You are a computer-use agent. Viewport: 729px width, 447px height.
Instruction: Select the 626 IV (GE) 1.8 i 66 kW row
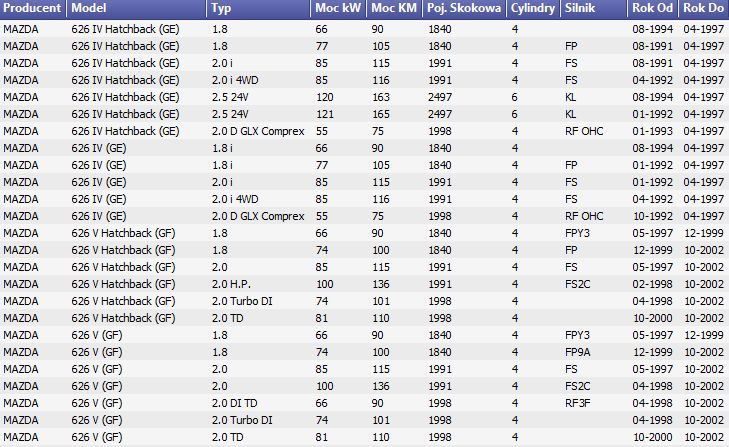(364, 148)
